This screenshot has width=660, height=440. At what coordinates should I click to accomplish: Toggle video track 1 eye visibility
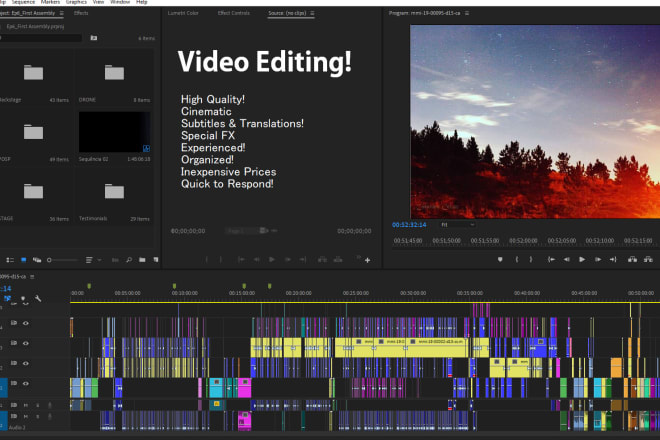[26, 383]
